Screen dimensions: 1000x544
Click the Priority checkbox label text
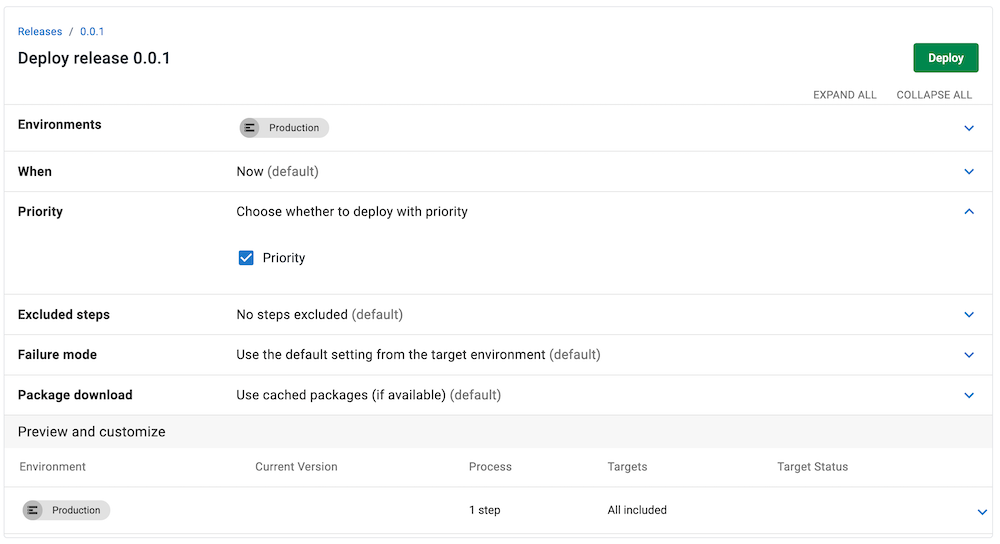coord(284,258)
